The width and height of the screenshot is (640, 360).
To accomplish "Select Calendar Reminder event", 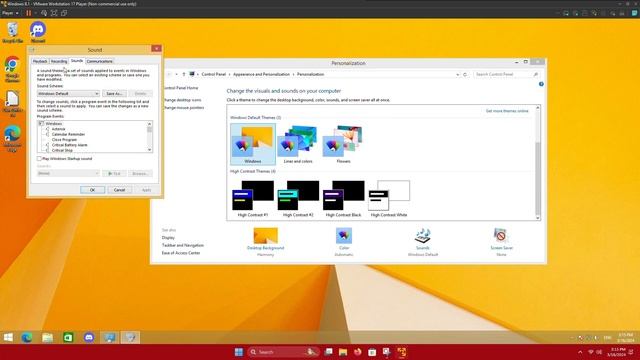I will pos(68,134).
